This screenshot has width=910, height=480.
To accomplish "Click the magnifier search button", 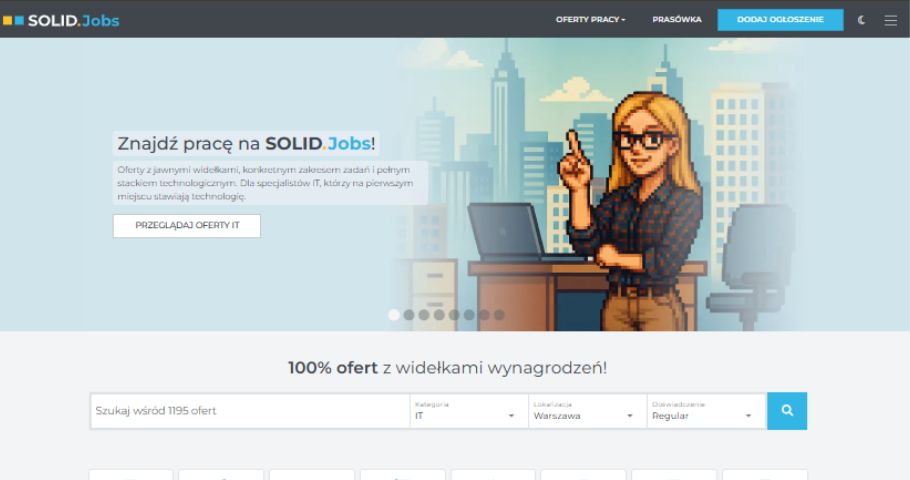I will pyautogui.click(x=787, y=411).
